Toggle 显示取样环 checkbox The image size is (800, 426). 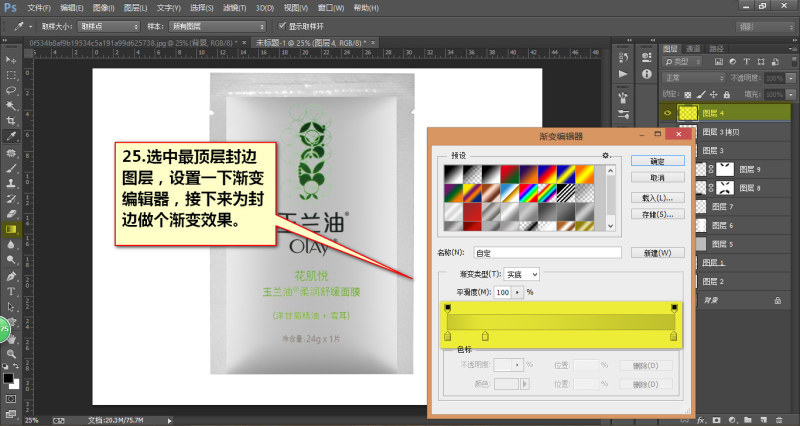[282, 26]
